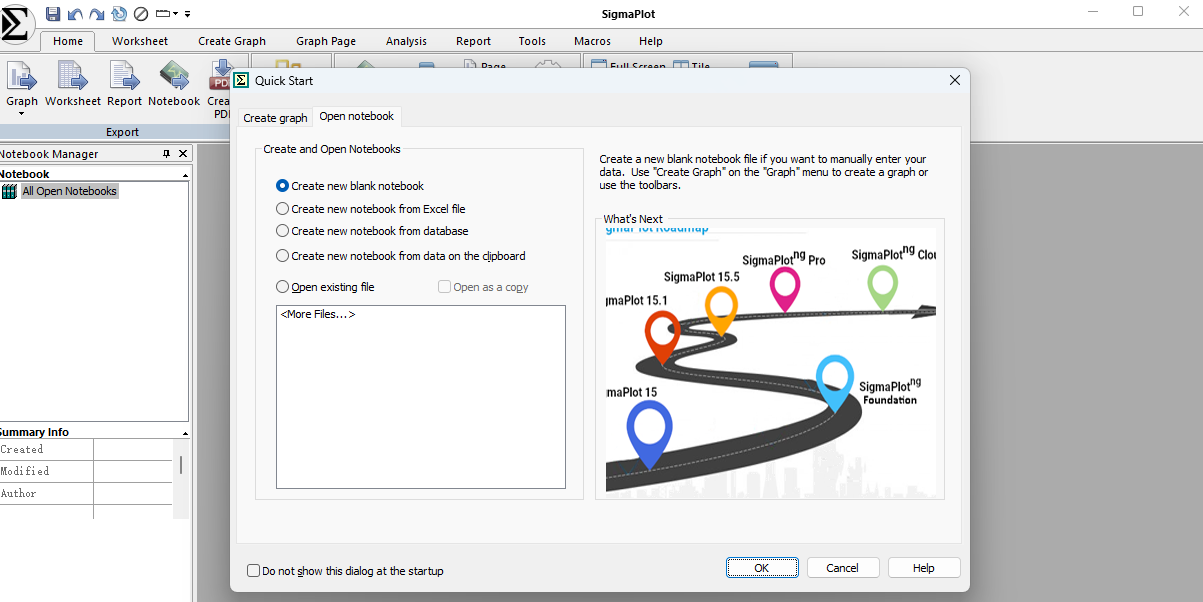The width and height of the screenshot is (1203, 602).
Task: Open the Analysis ribbon tab
Action: (406, 41)
